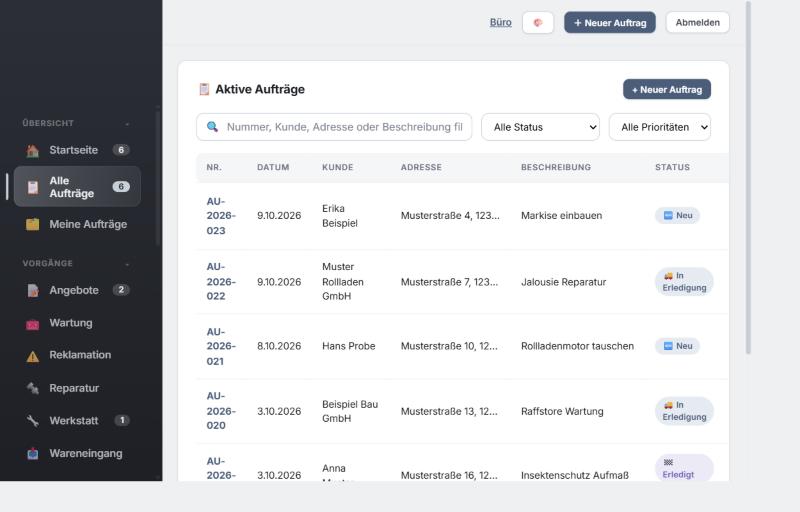This screenshot has width=800, height=512.
Task: Click the Wareneingang inbox icon
Action: click(x=33, y=454)
